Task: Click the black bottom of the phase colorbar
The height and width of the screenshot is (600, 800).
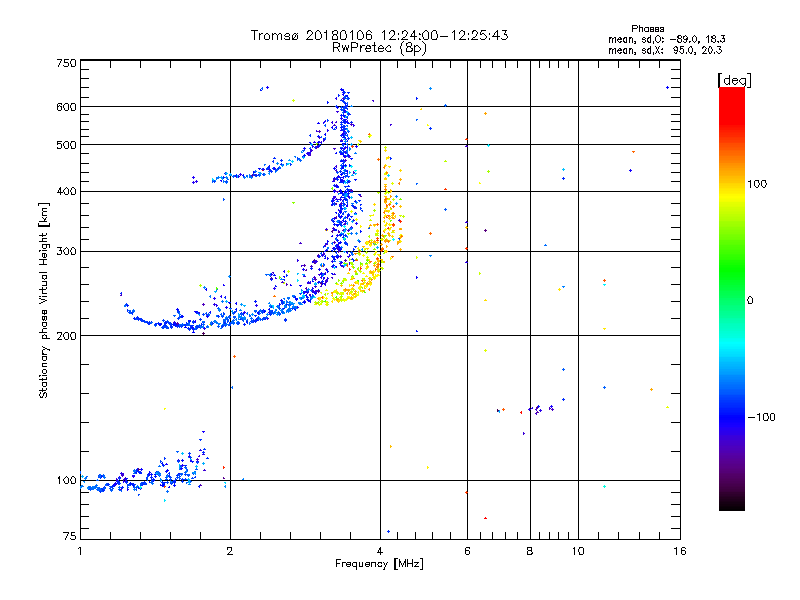Action: click(x=732, y=504)
